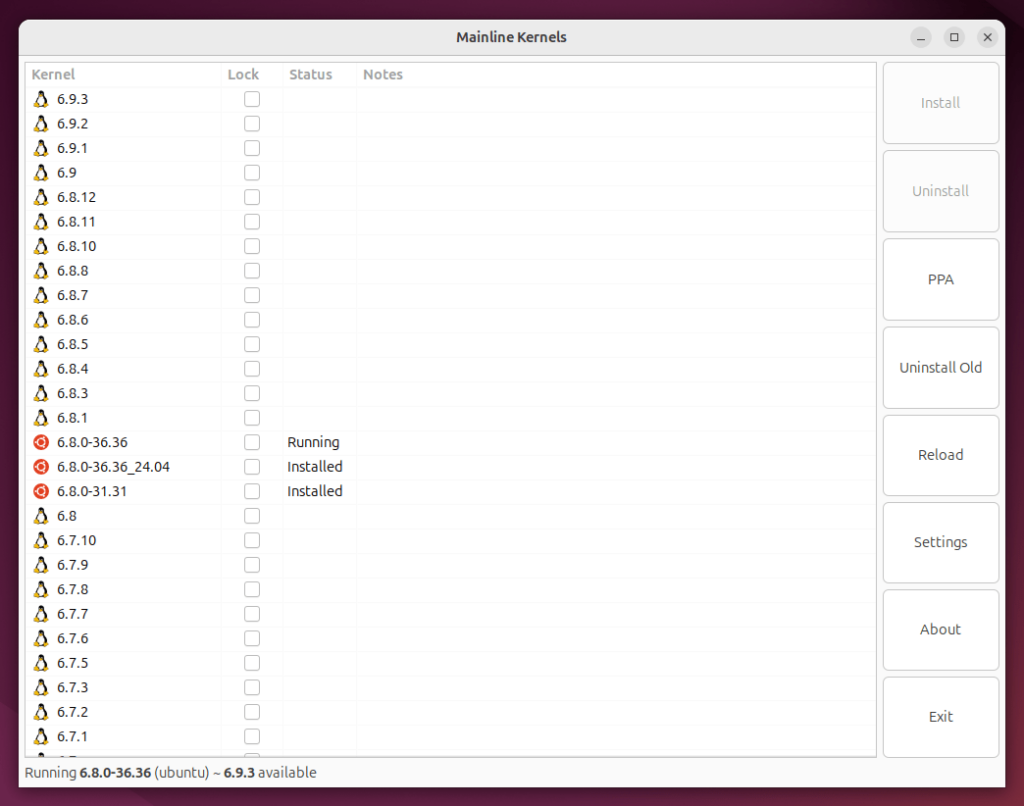Image resolution: width=1024 pixels, height=806 pixels.
Task: Click the penguin icon next to 6.8.6
Action: [x=41, y=319]
